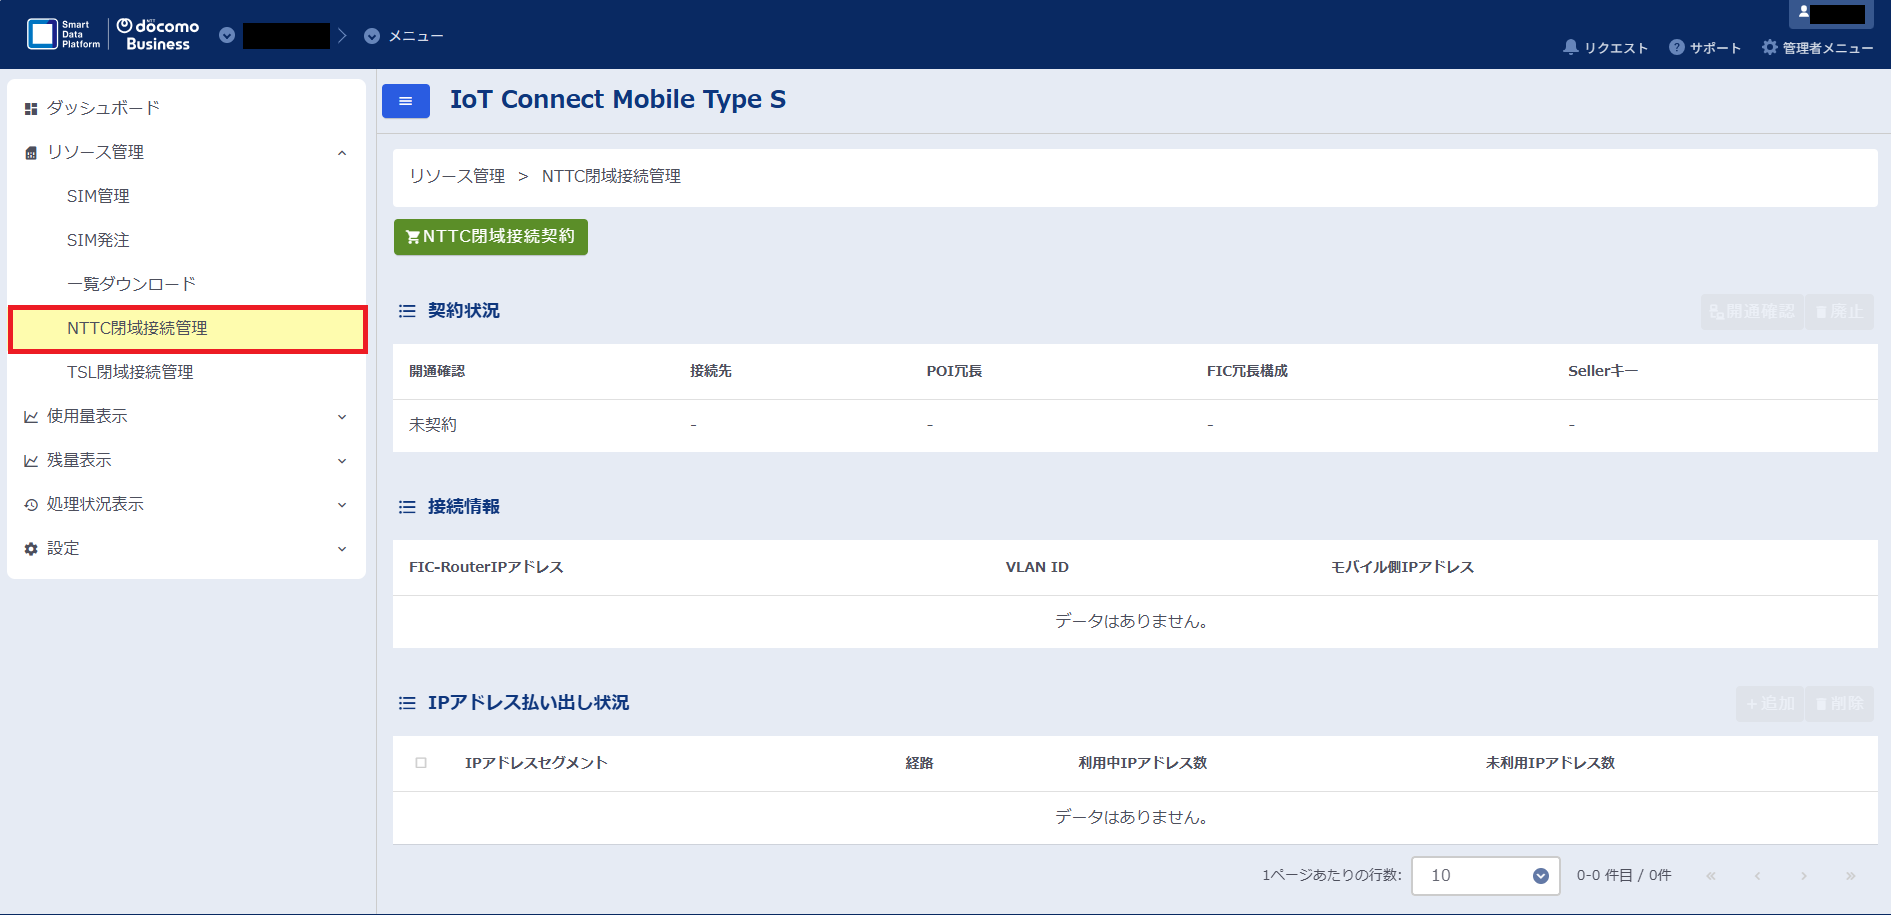Click the 設定 gear icon in sidebar
Screen dimensions: 1891x915
(31, 549)
